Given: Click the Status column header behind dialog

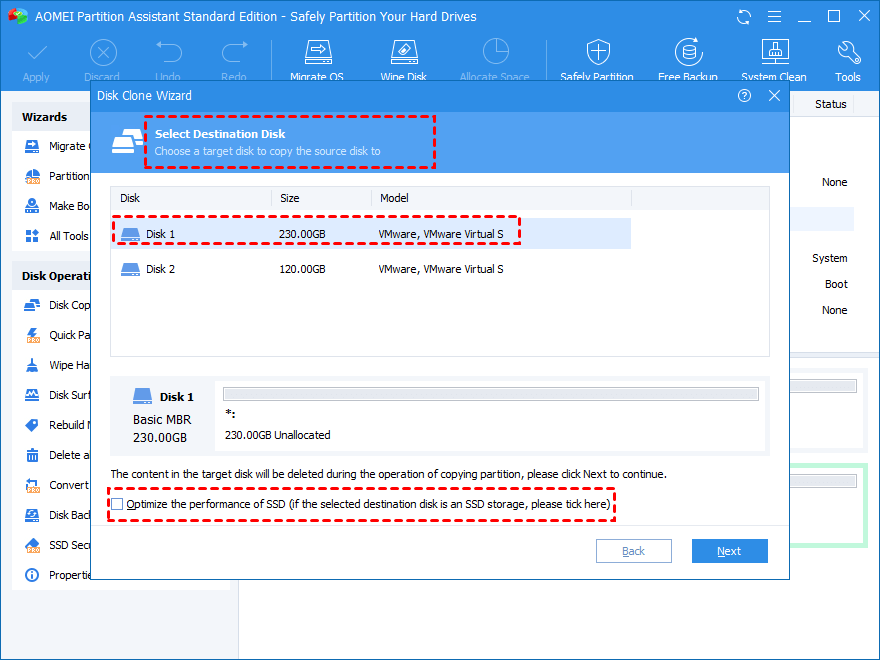Looking at the screenshot, I should [x=831, y=104].
